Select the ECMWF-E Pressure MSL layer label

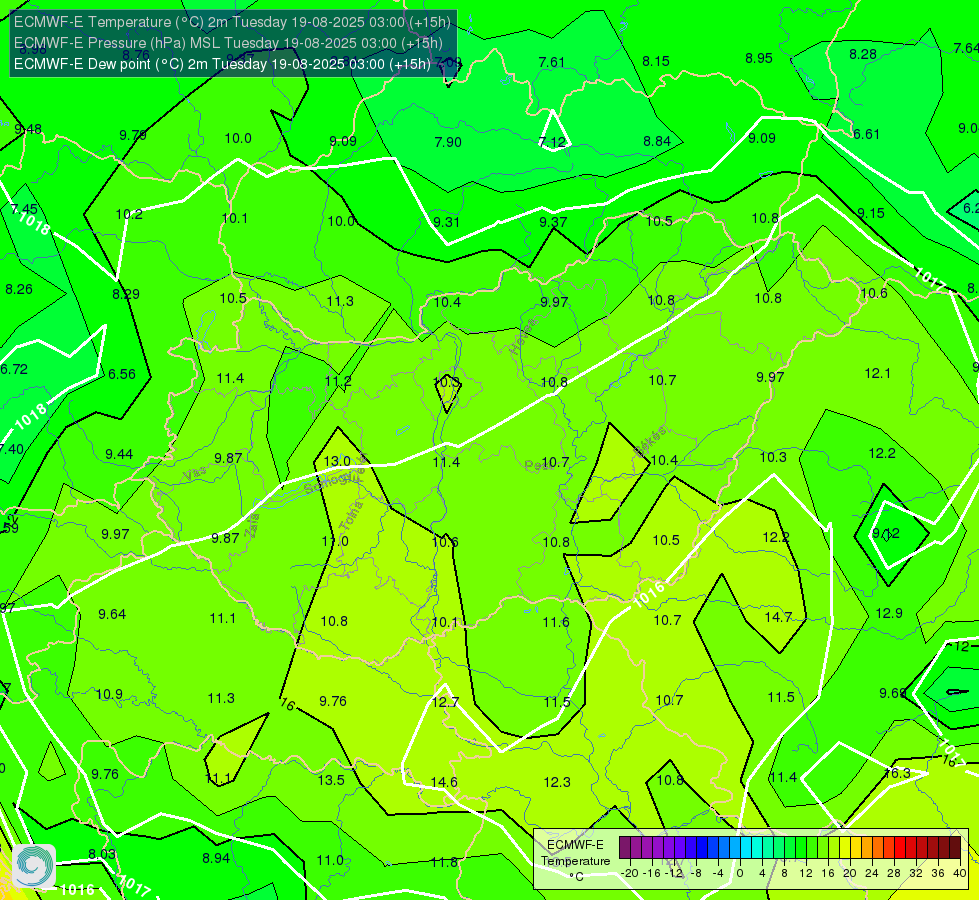[229, 43]
